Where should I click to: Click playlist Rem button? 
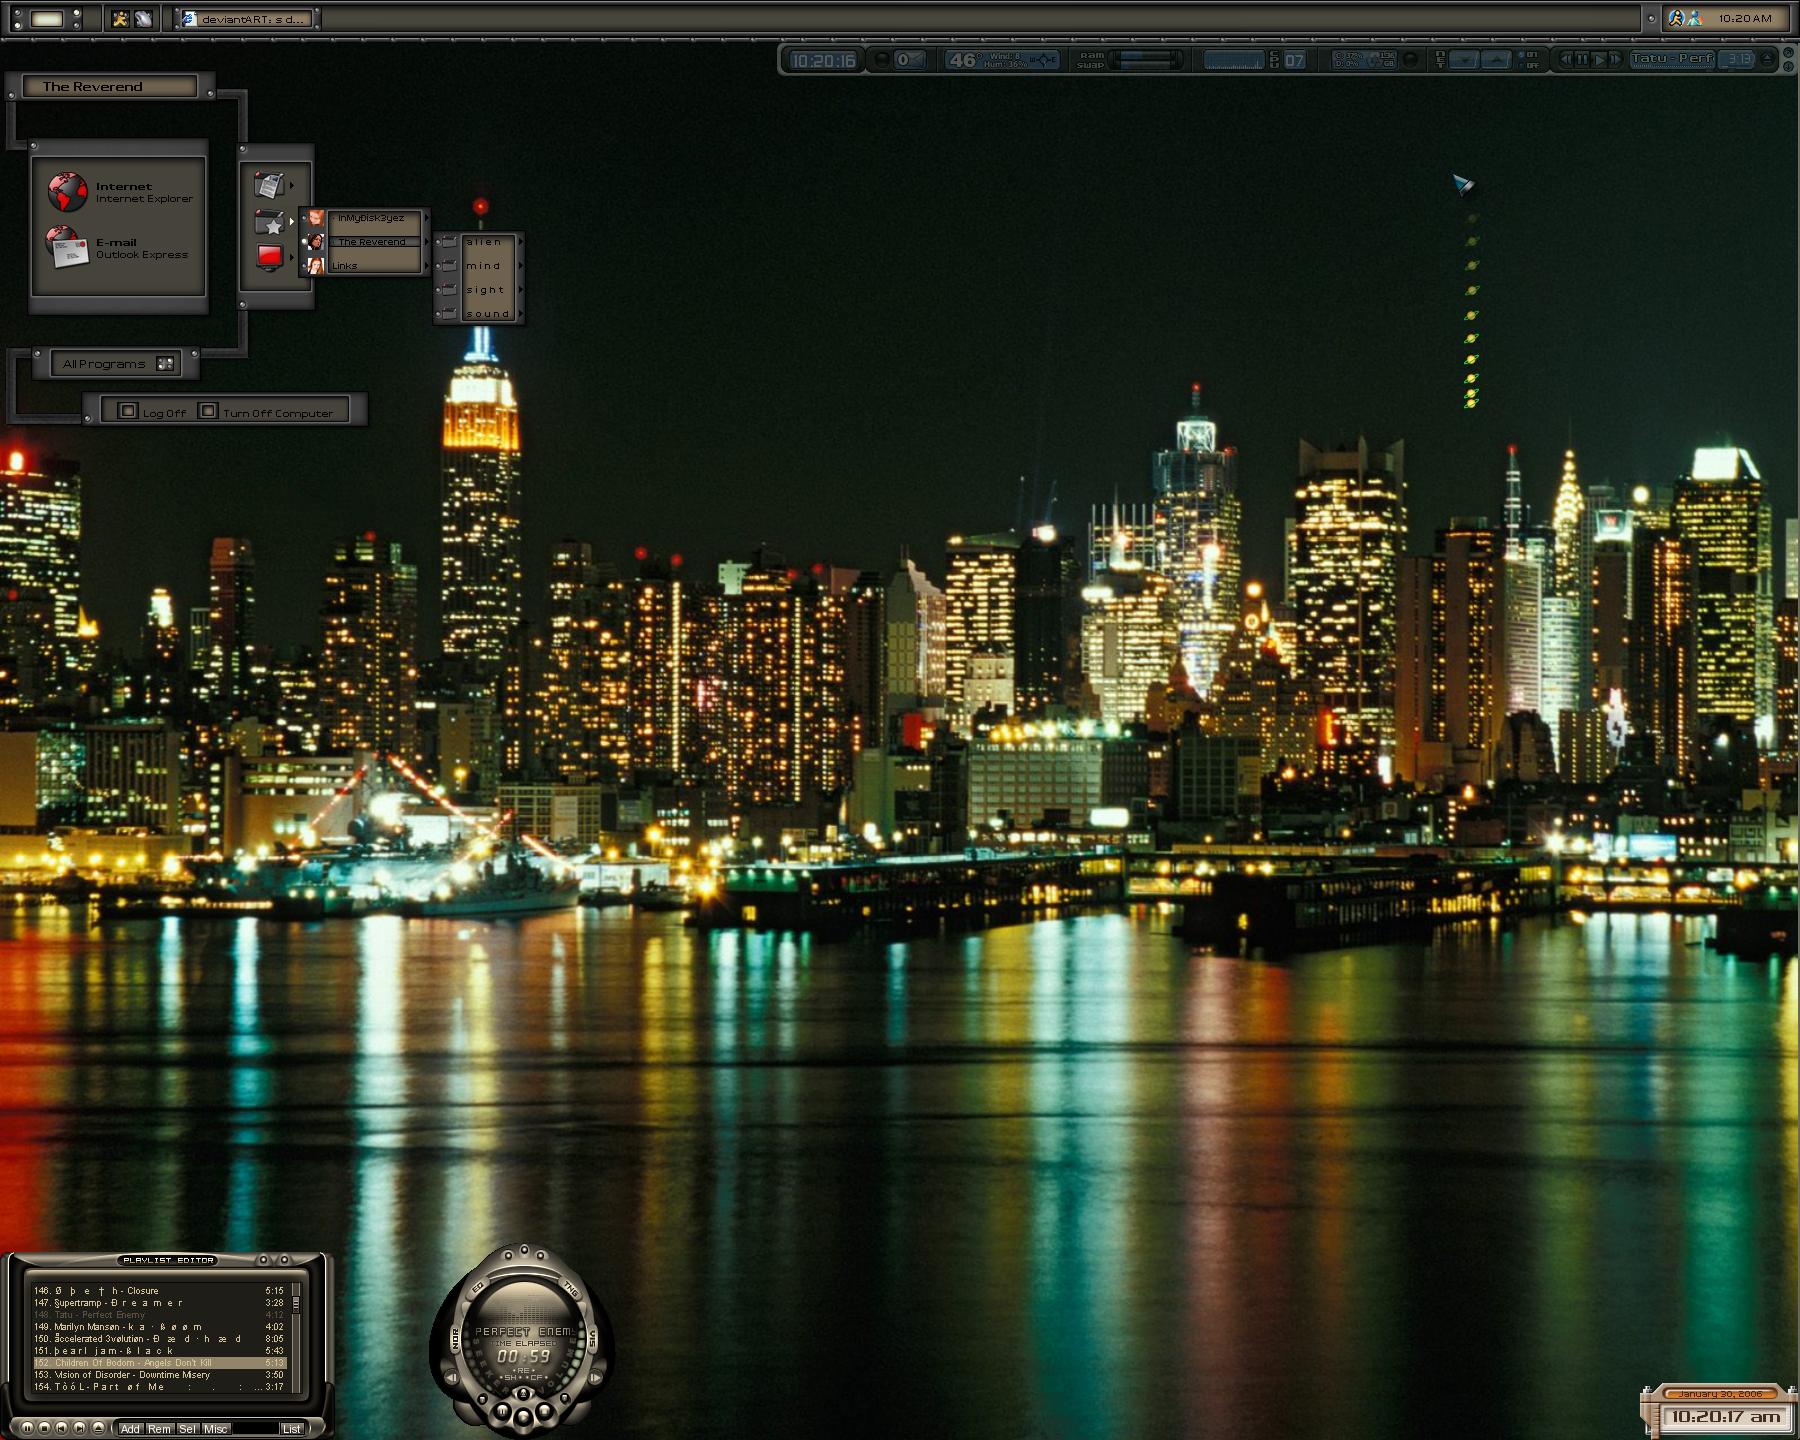[x=160, y=1429]
